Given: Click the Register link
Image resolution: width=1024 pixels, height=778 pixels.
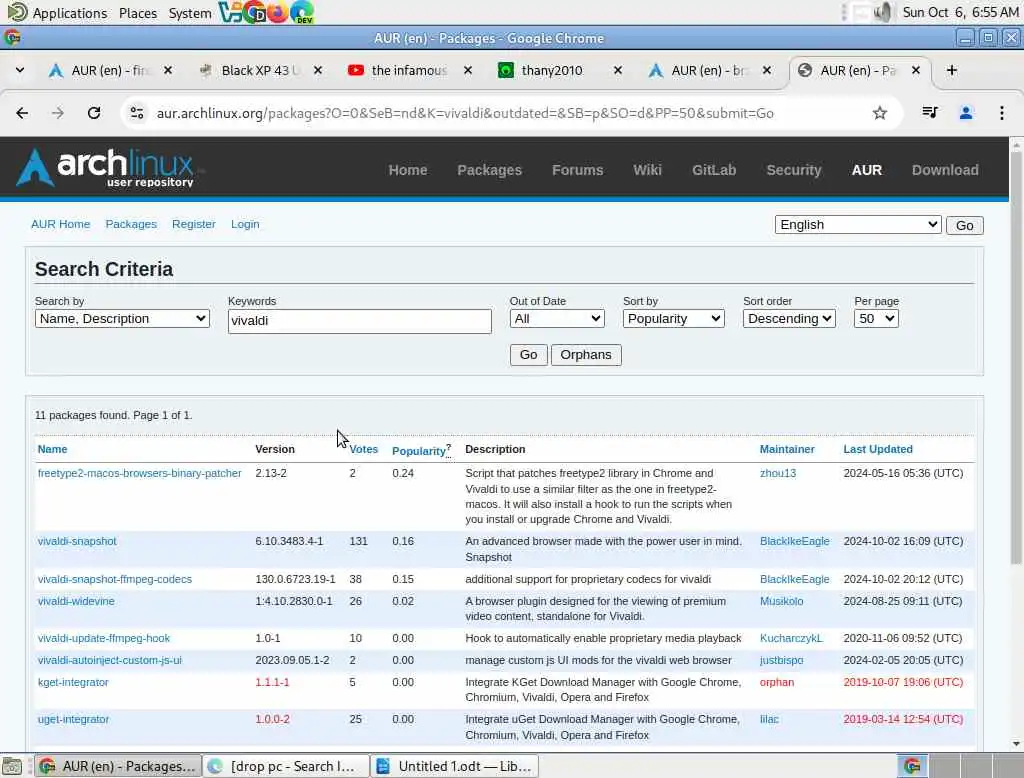Looking at the screenshot, I should tap(193, 224).
